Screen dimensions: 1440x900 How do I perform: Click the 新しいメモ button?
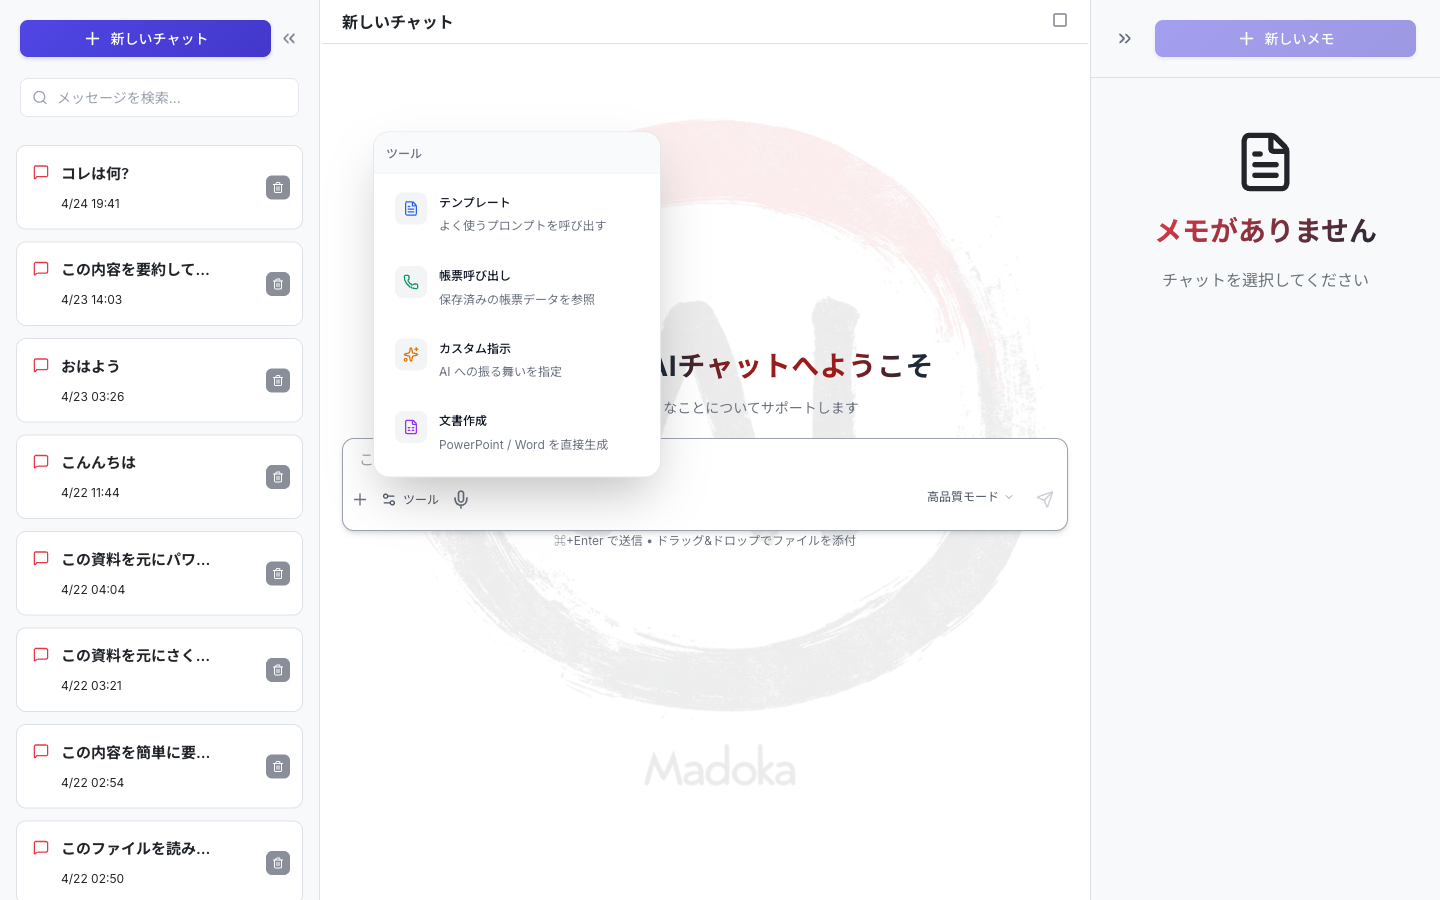coord(1285,39)
